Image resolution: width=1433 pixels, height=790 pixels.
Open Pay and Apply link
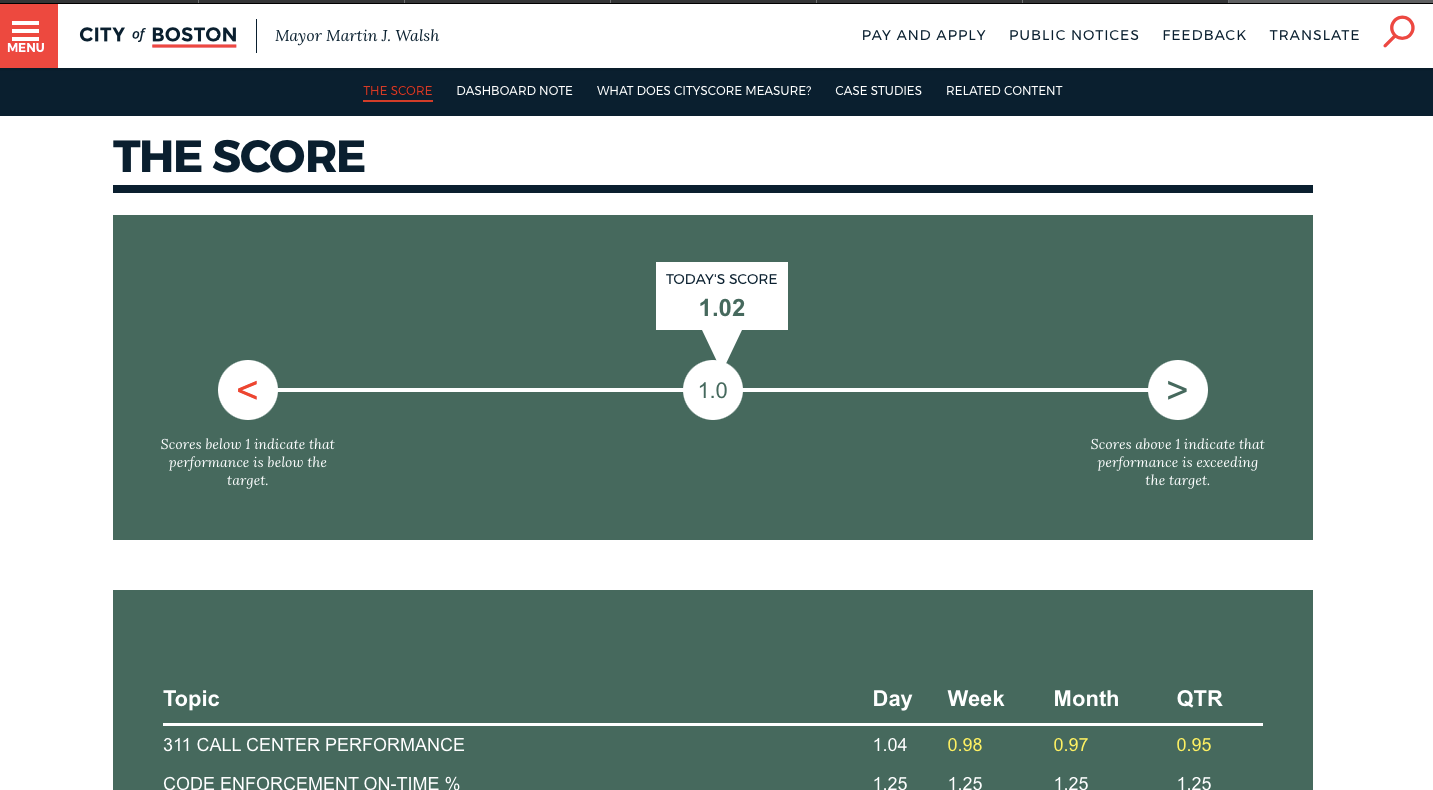pyautogui.click(x=924, y=35)
